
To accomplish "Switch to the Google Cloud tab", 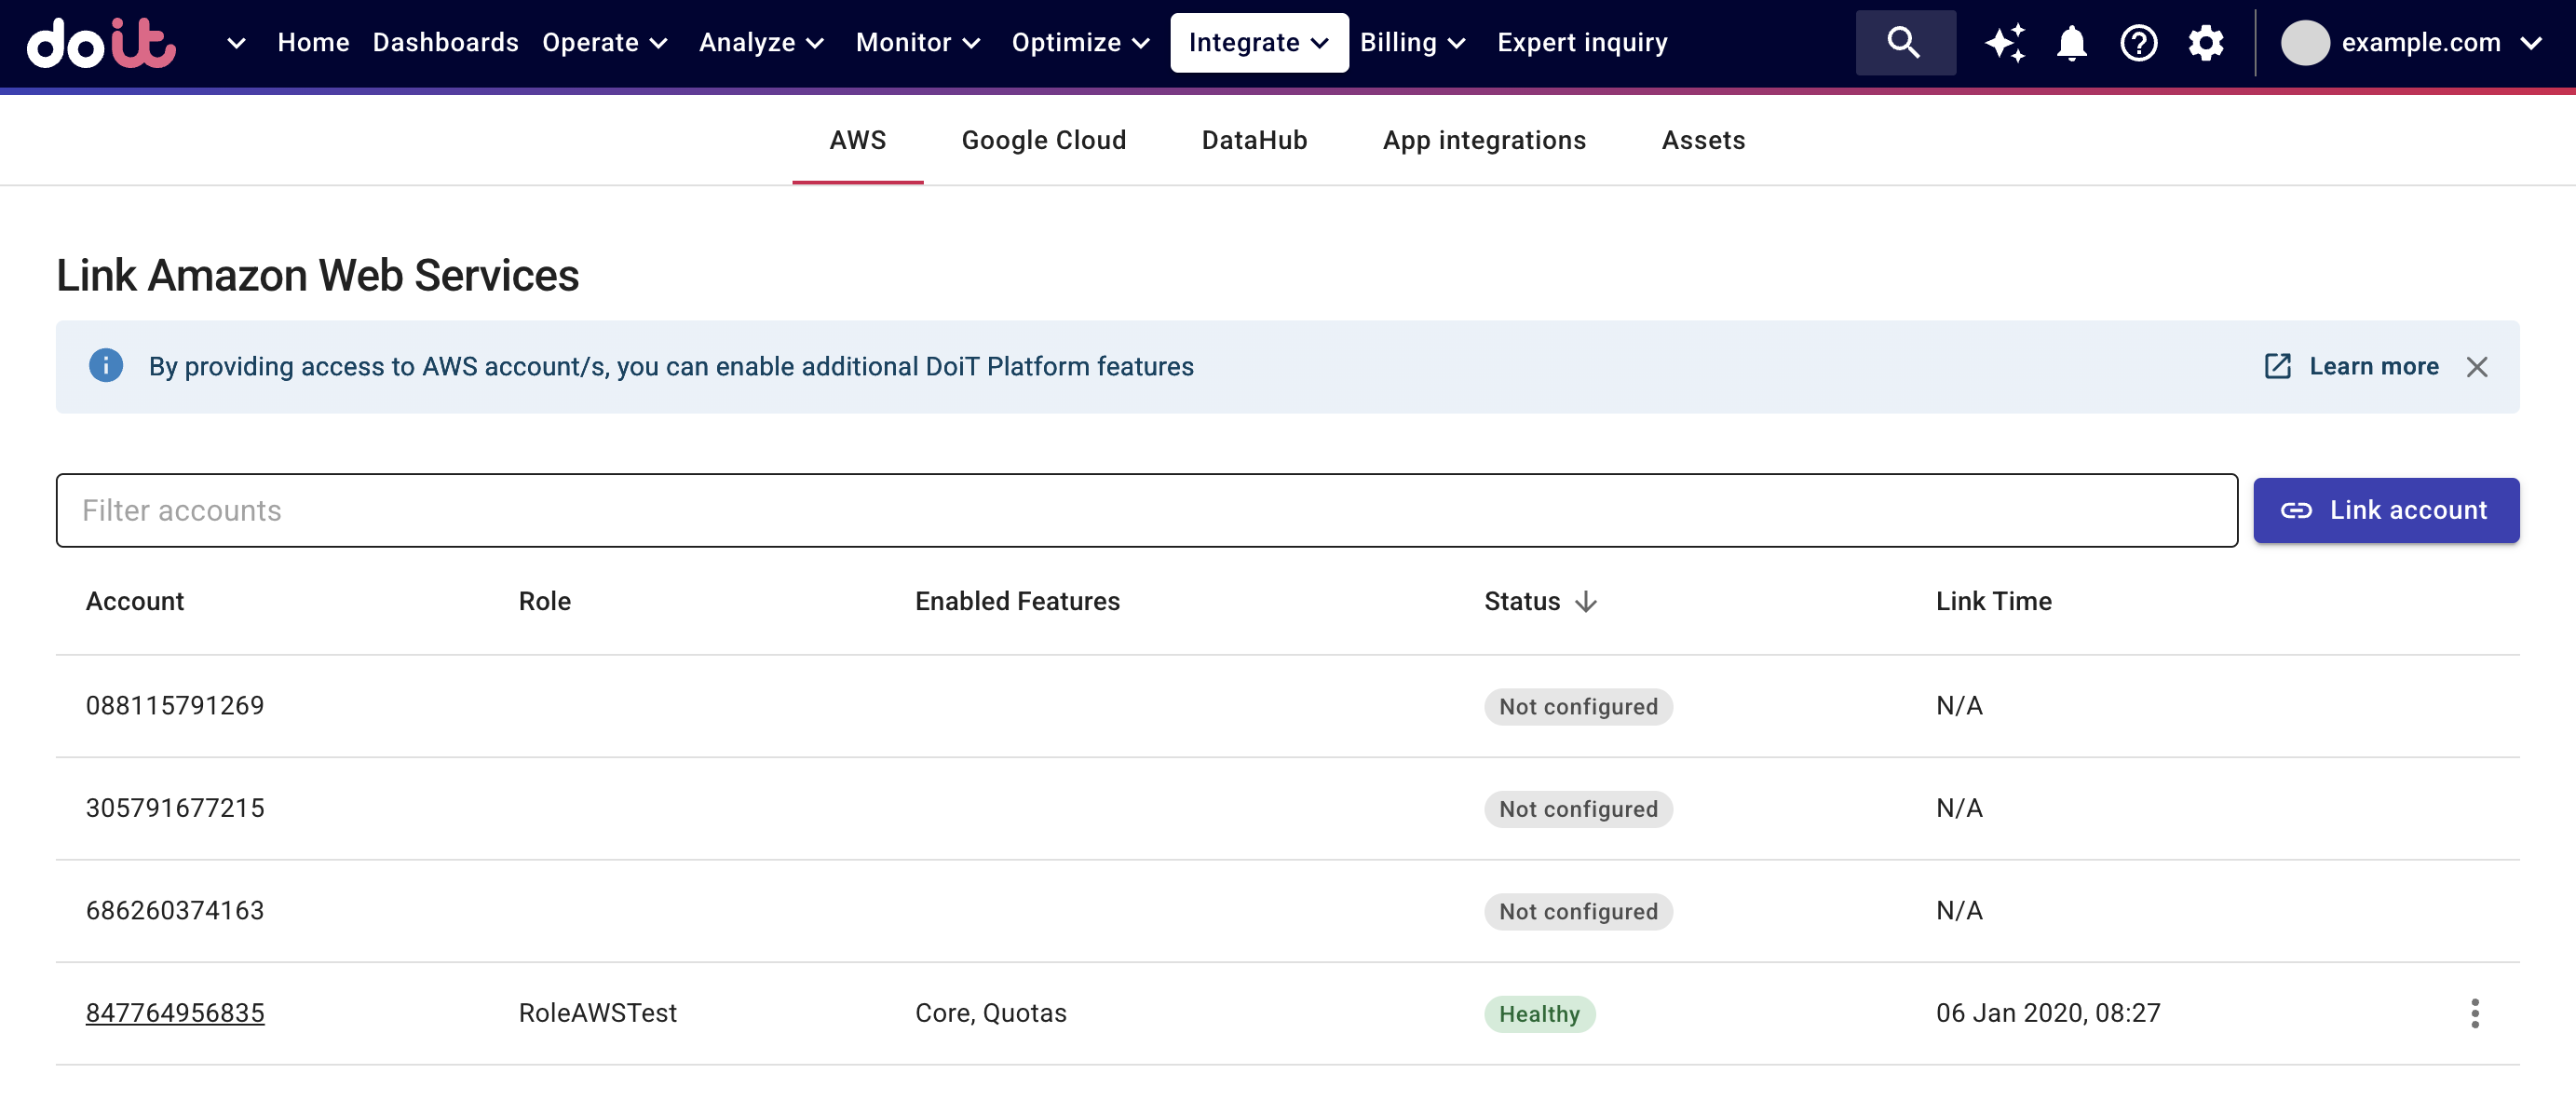I will (x=1043, y=140).
